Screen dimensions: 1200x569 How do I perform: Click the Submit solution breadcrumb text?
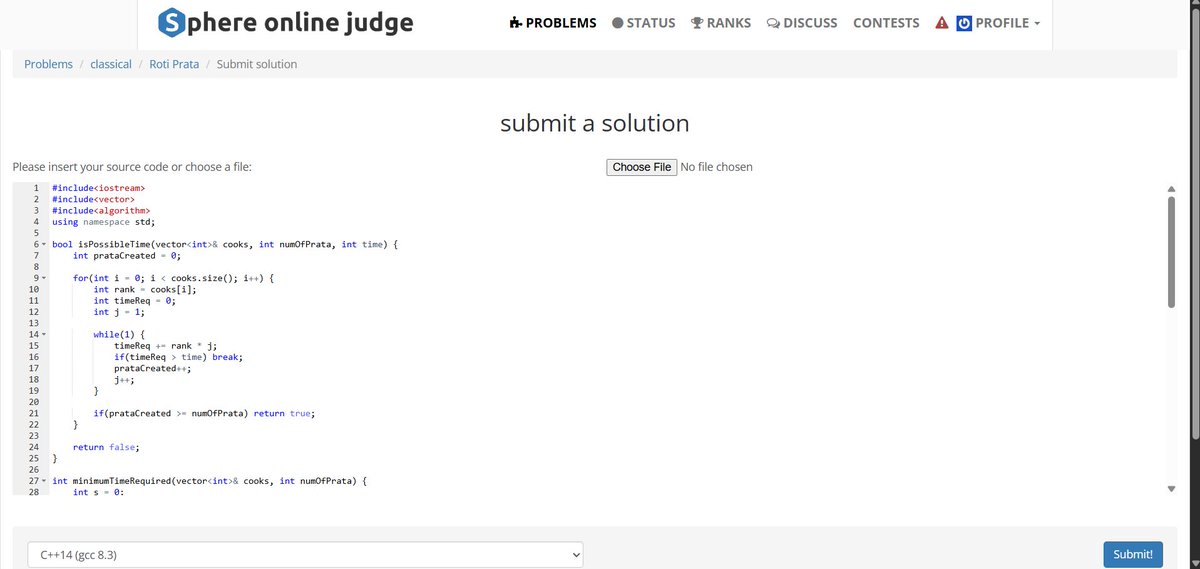click(256, 64)
